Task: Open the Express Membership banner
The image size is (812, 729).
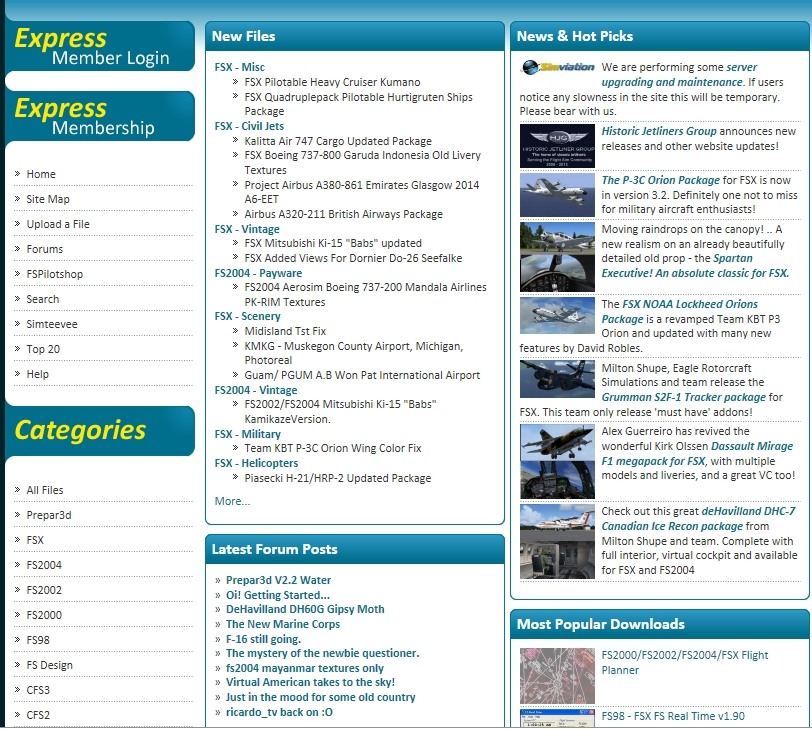Action: (99, 116)
